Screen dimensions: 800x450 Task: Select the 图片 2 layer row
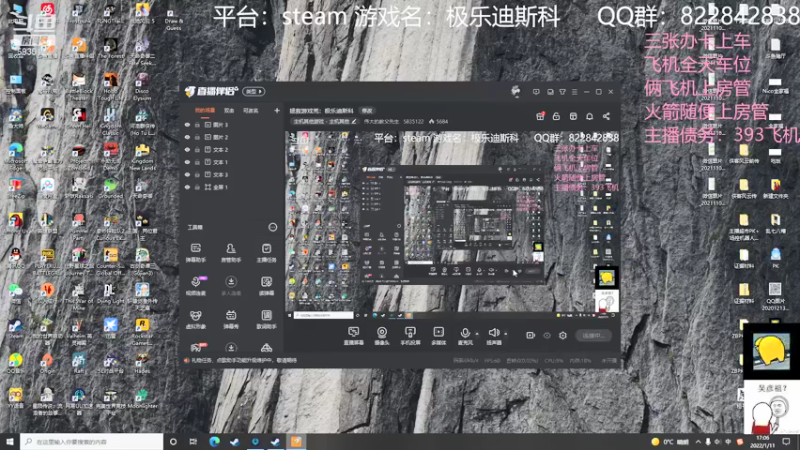232,137
